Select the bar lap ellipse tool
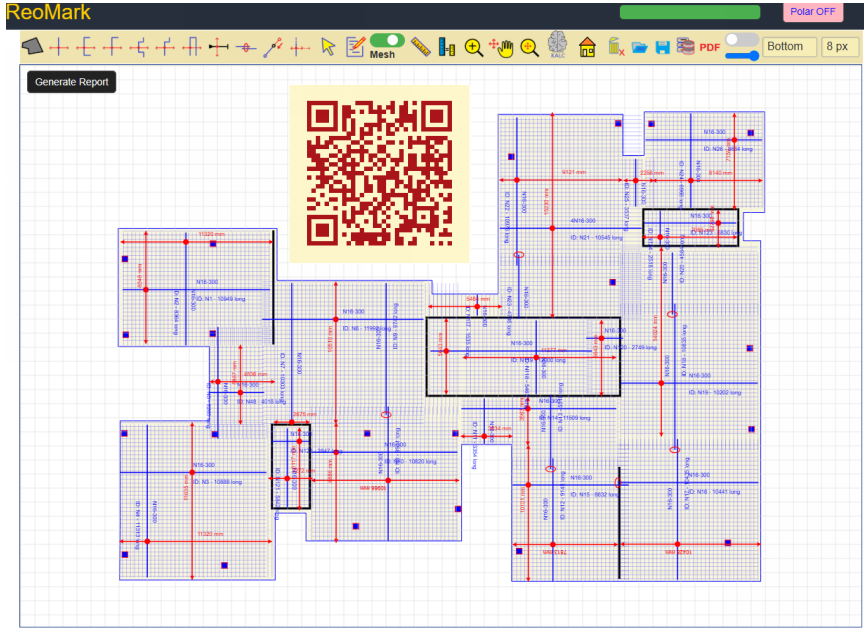Image resolution: width=864 pixels, height=632 pixels. (246, 48)
